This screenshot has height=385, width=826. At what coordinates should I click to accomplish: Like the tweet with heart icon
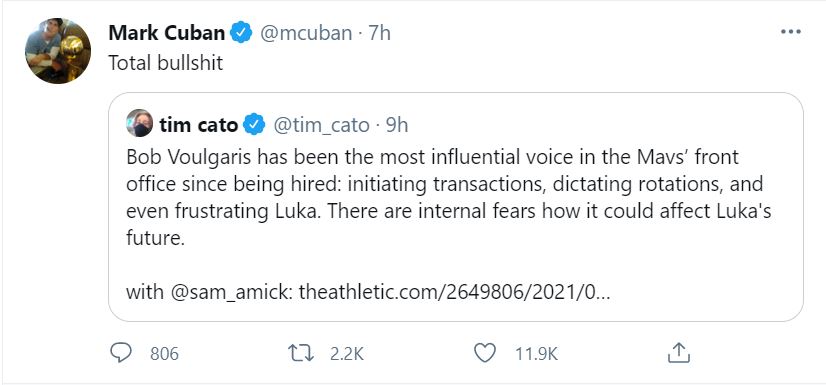pyautogui.click(x=485, y=353)
